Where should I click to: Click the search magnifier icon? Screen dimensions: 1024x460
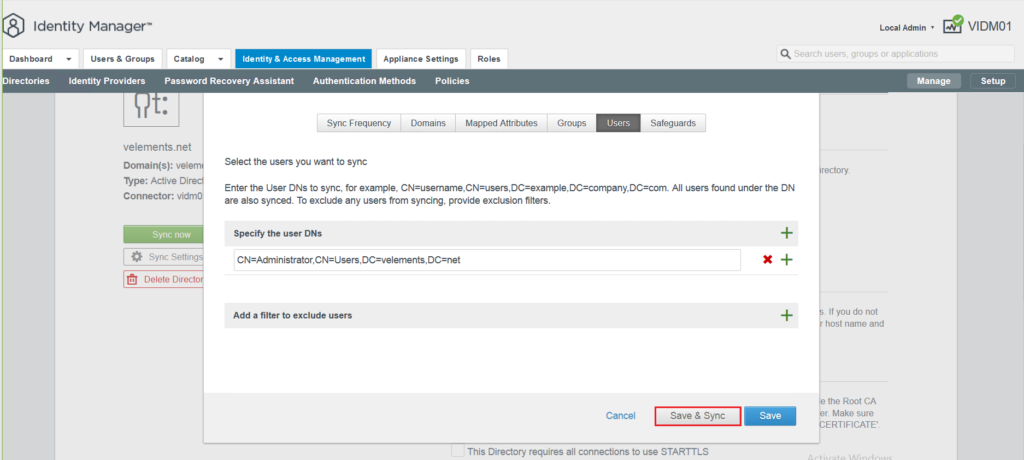(x=785, y=54)
